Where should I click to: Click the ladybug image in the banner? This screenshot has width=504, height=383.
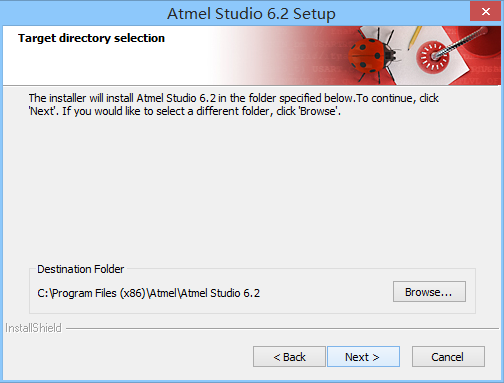point(373,55)
